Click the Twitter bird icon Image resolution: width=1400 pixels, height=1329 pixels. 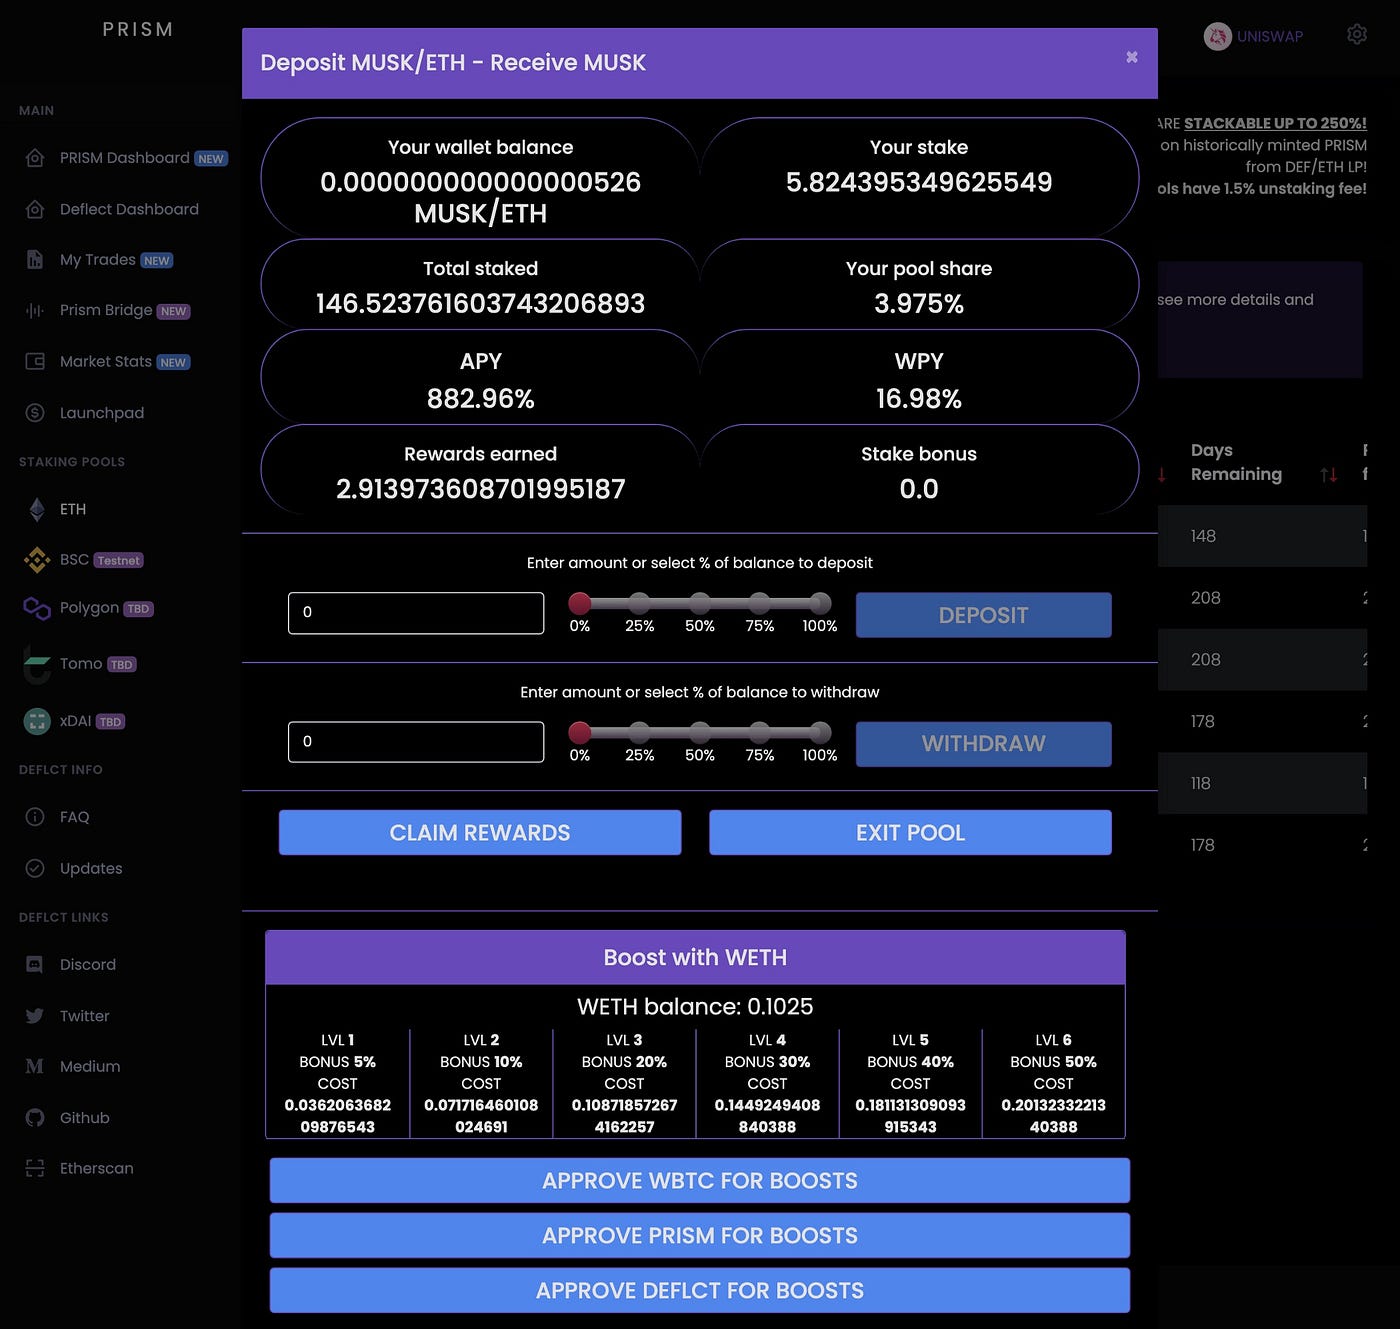[x=35, y=1016]
